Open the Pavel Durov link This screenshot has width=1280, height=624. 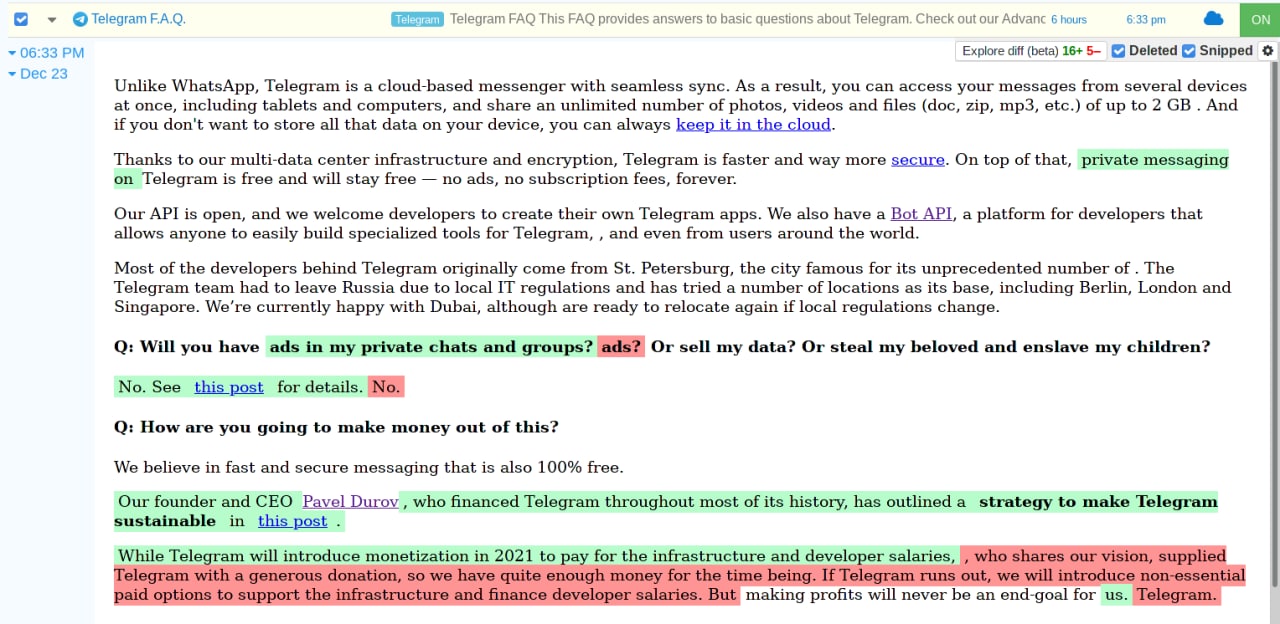click(x=350, y=502)
